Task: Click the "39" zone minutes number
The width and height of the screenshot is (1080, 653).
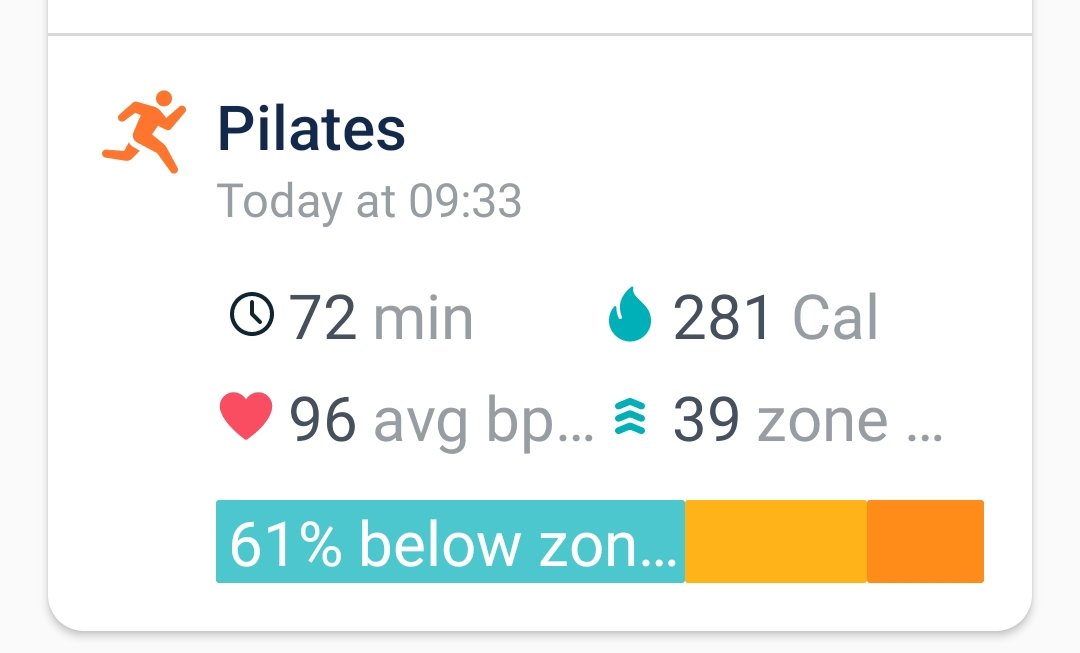Action: pos(706,420)
